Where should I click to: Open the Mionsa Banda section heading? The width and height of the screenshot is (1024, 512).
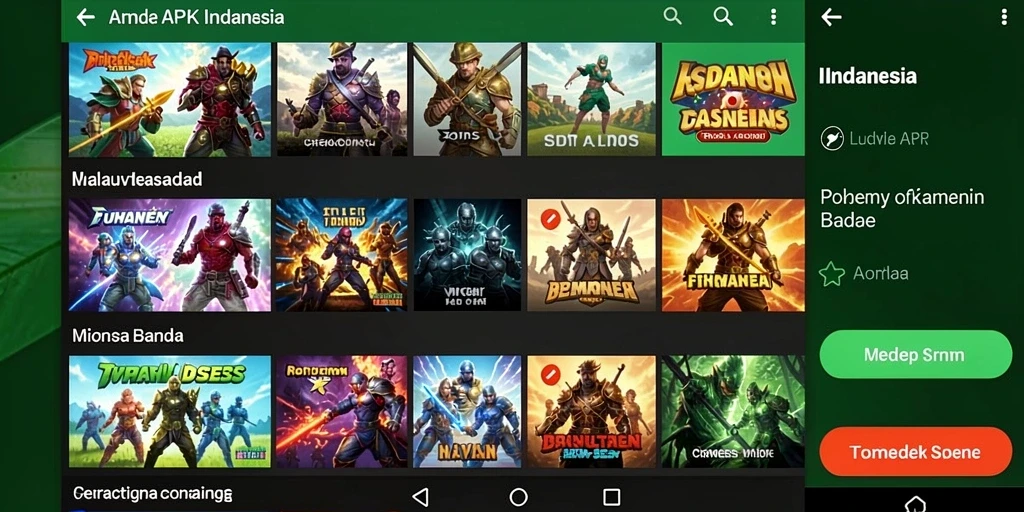point(127,336)
